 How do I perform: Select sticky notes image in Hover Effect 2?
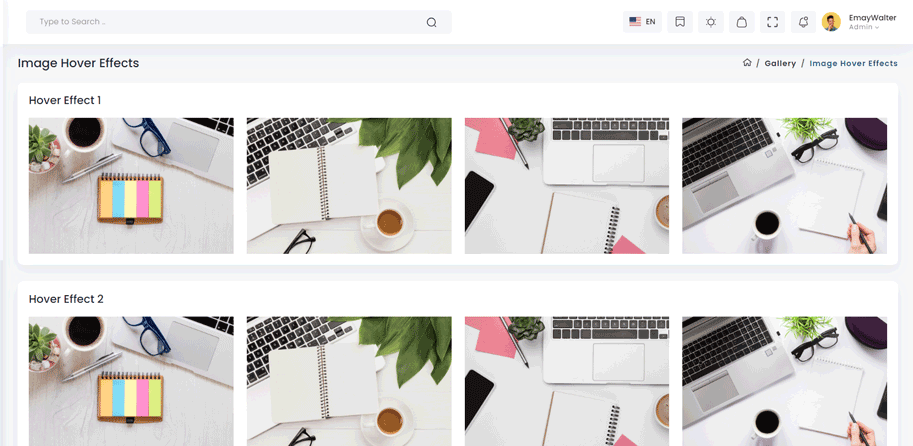(x=131, y=381)
